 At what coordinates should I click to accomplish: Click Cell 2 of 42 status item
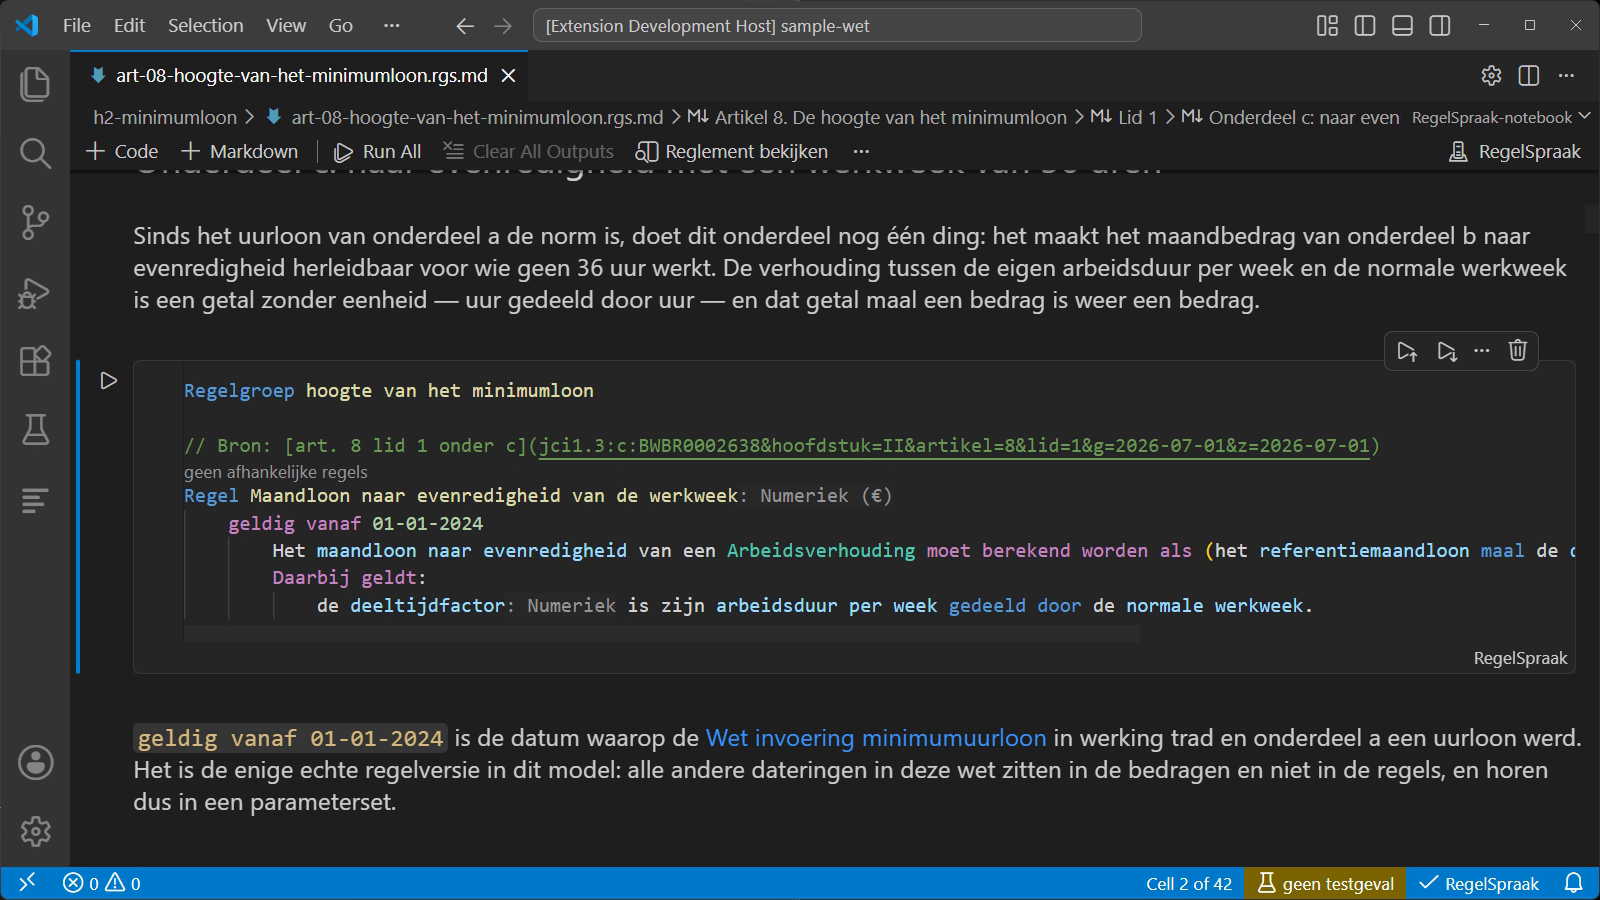(1189, 884)
